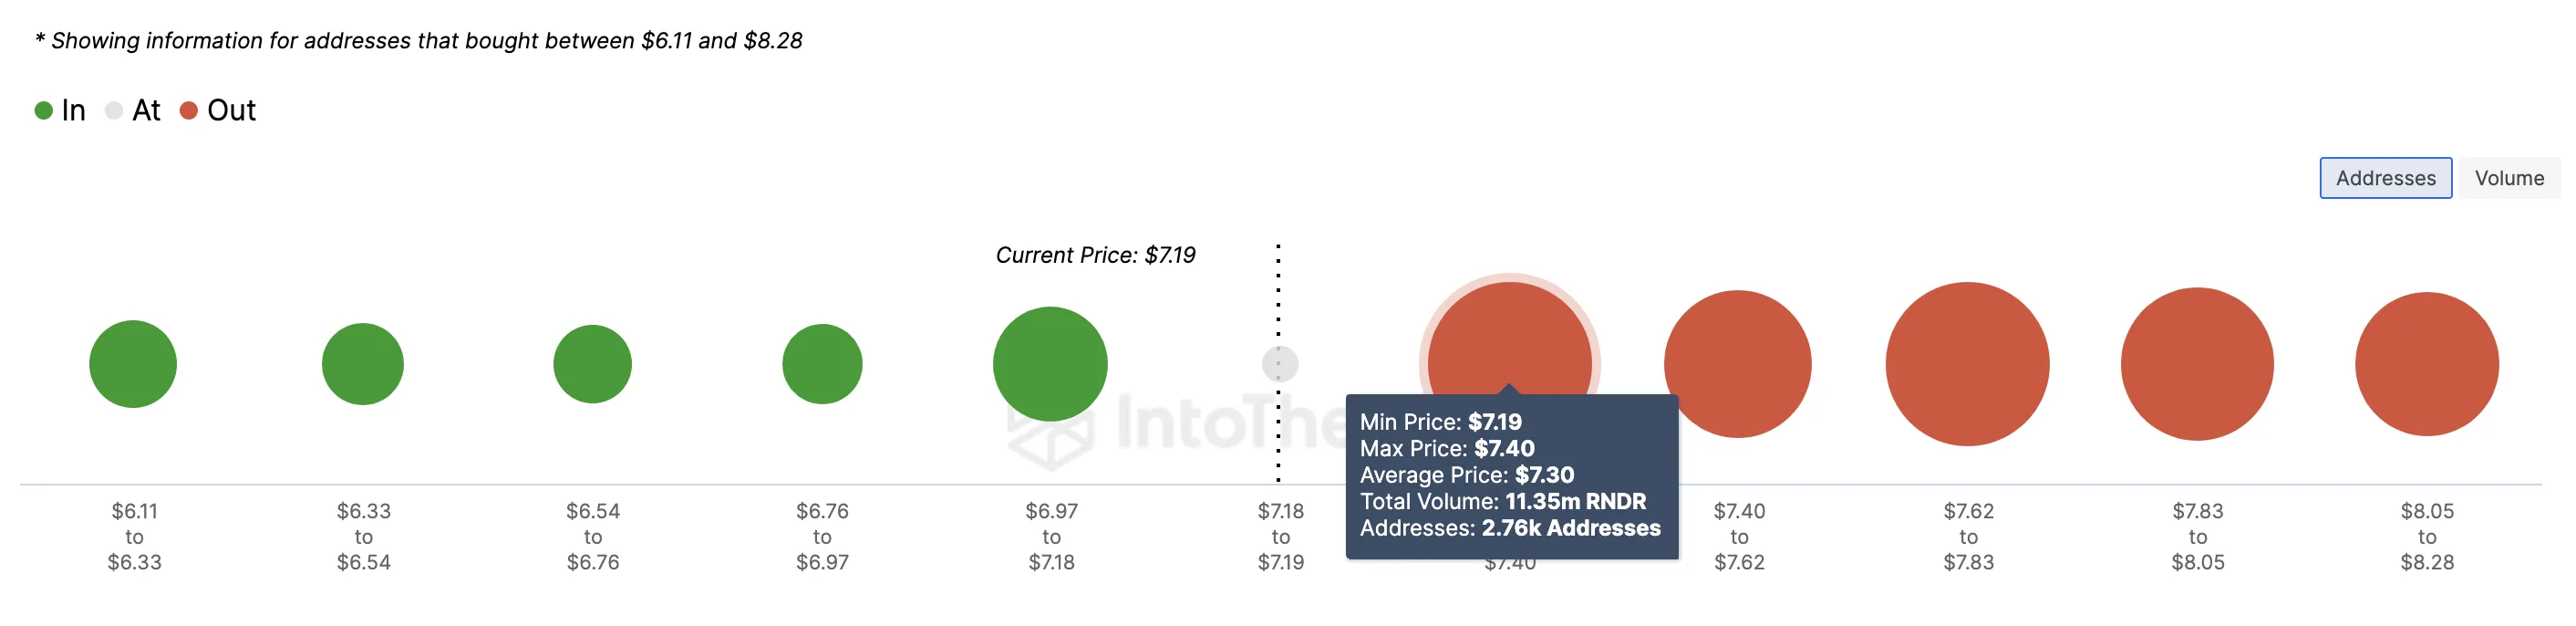Click the $8.05 to $8.28 axis label

click(2427, 537)
